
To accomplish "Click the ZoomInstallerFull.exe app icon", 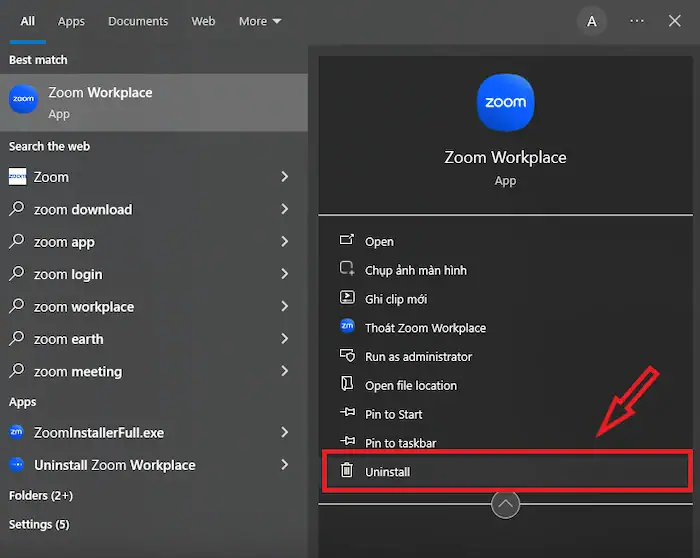I will coord(17,432).
